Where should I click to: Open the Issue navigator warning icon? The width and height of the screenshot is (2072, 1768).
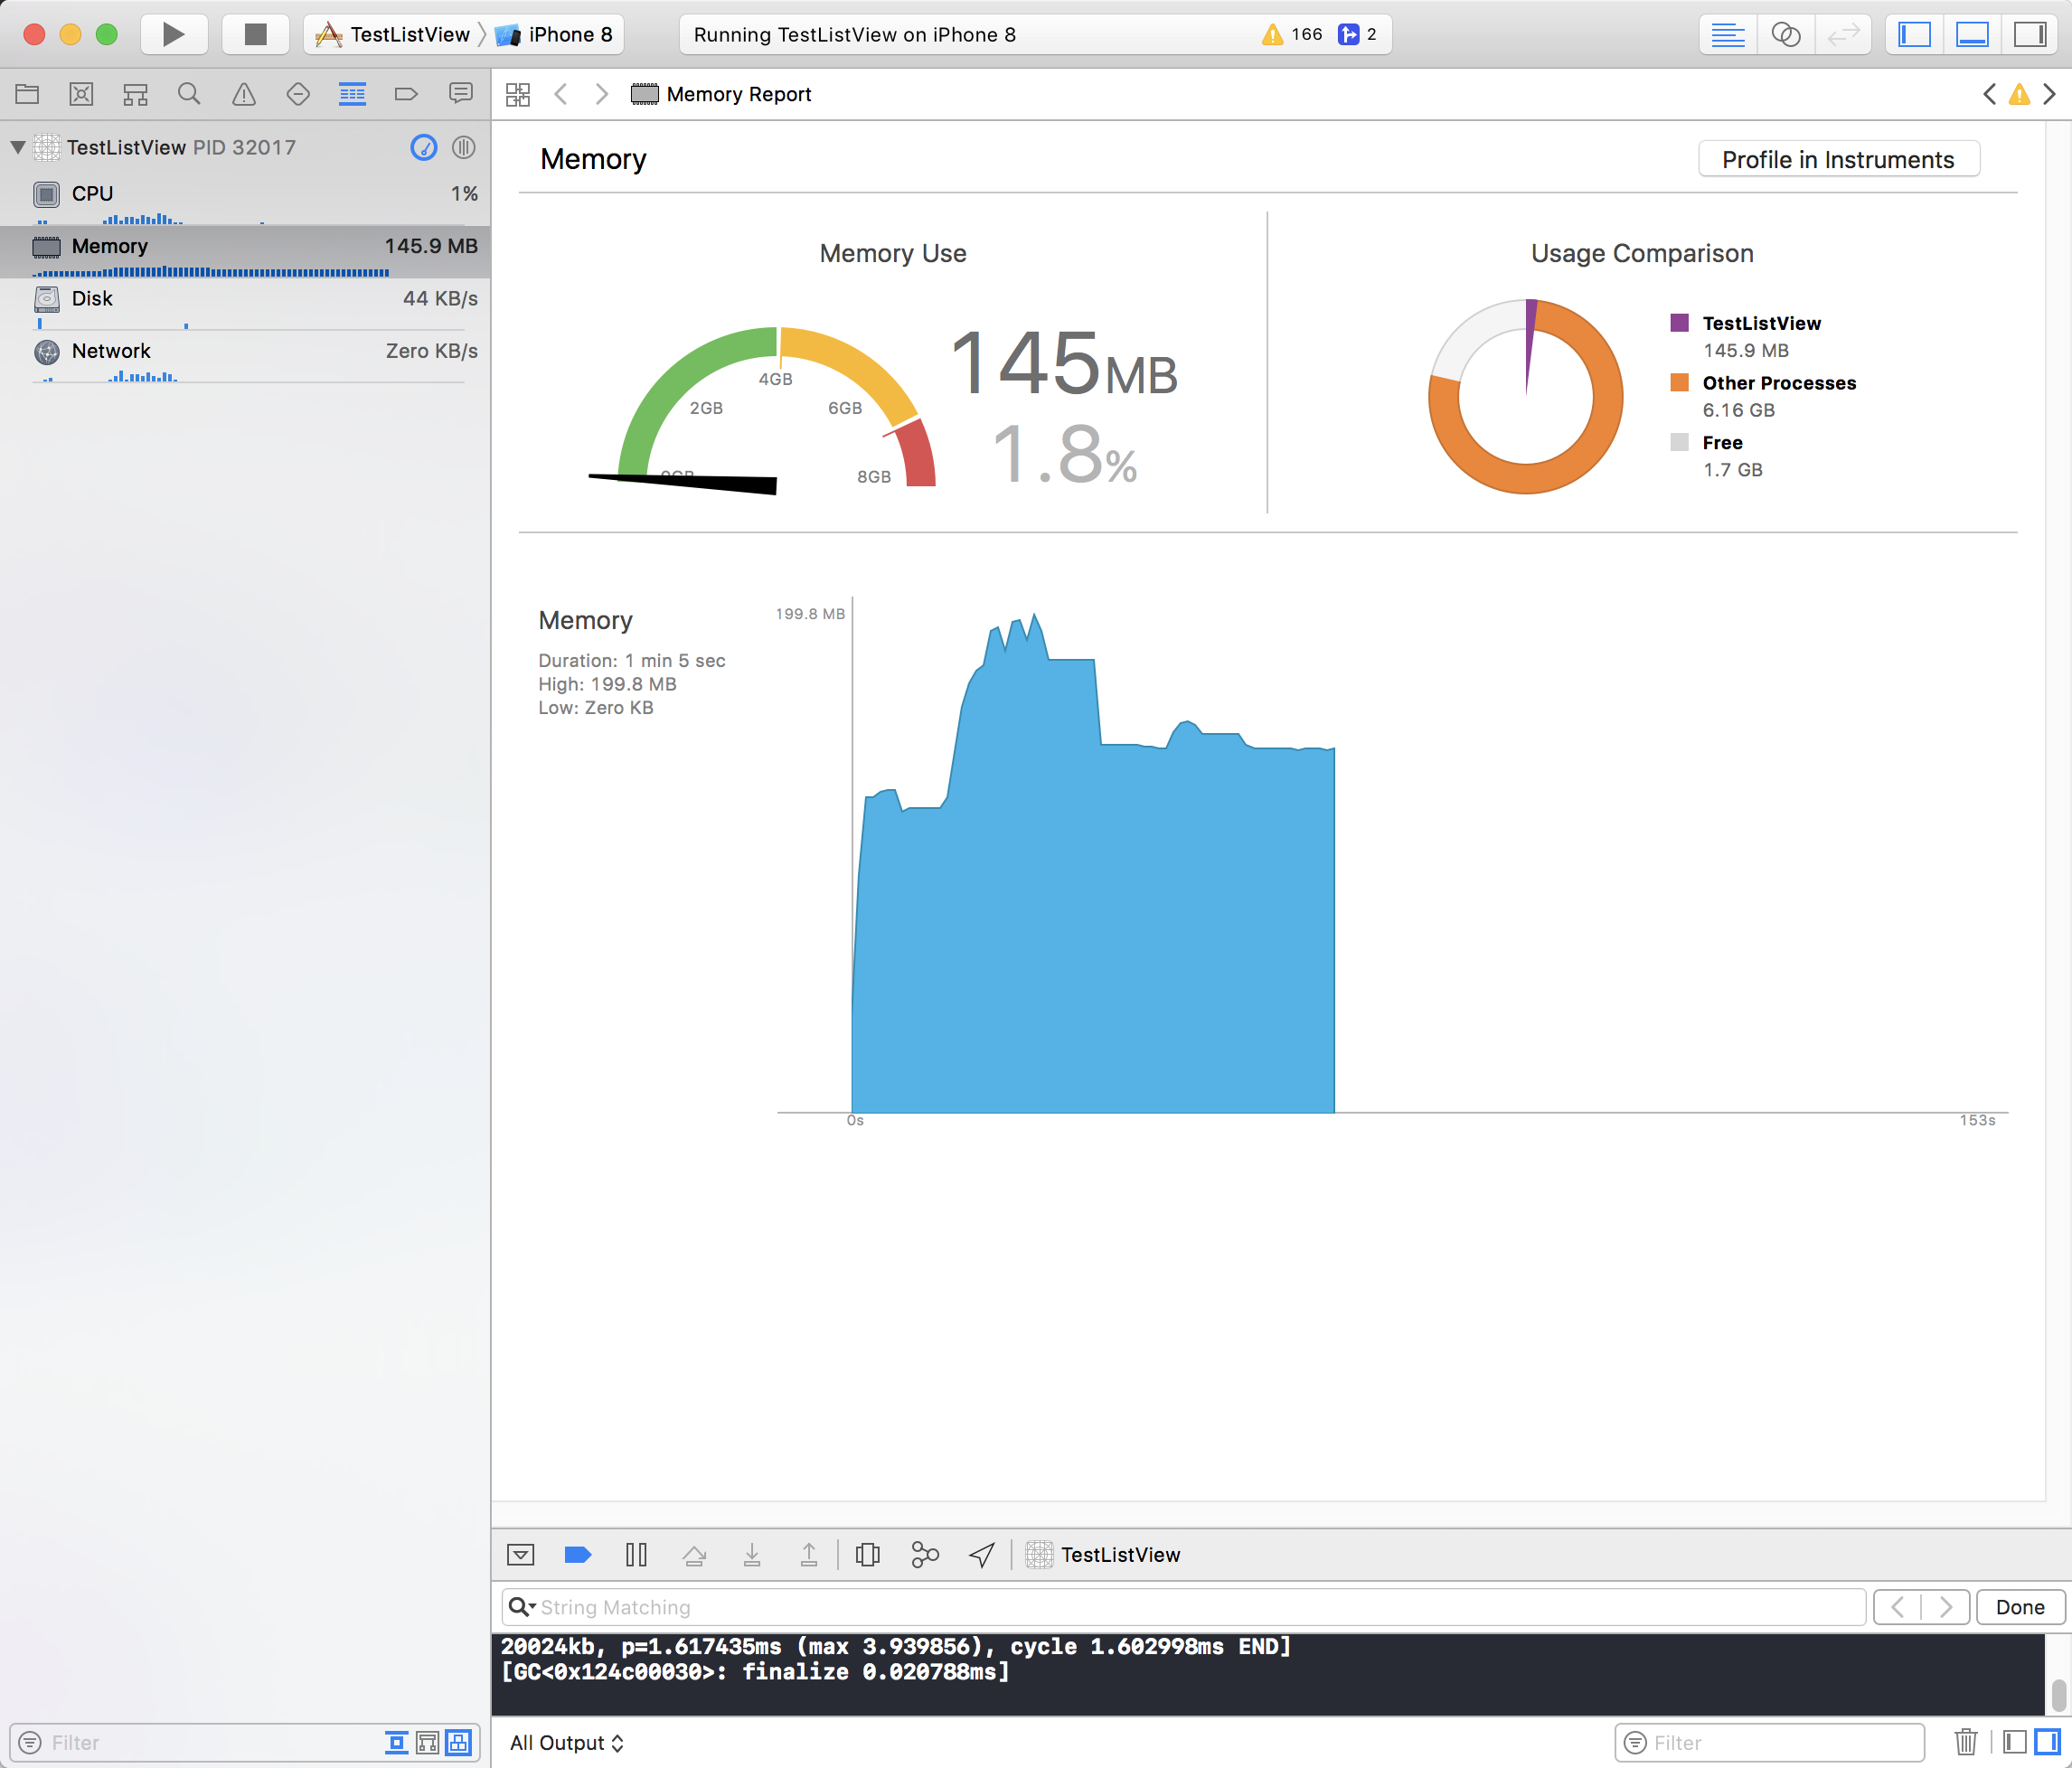point(243,94)
